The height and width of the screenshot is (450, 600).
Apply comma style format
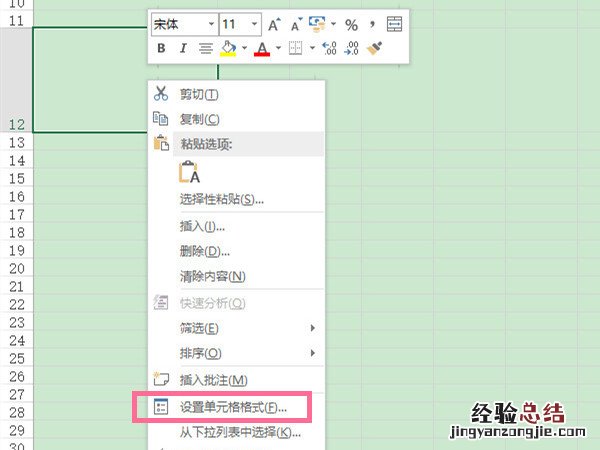(x=372, y=25)
